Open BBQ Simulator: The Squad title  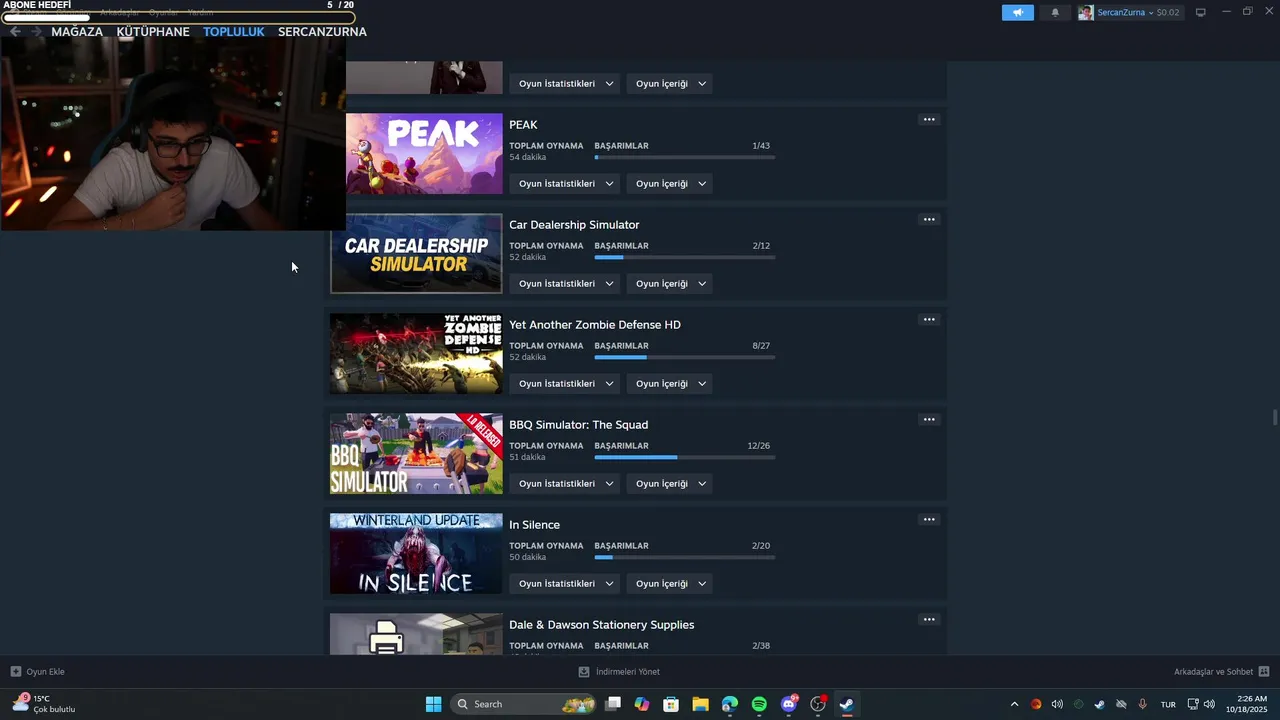click(578, 425)
